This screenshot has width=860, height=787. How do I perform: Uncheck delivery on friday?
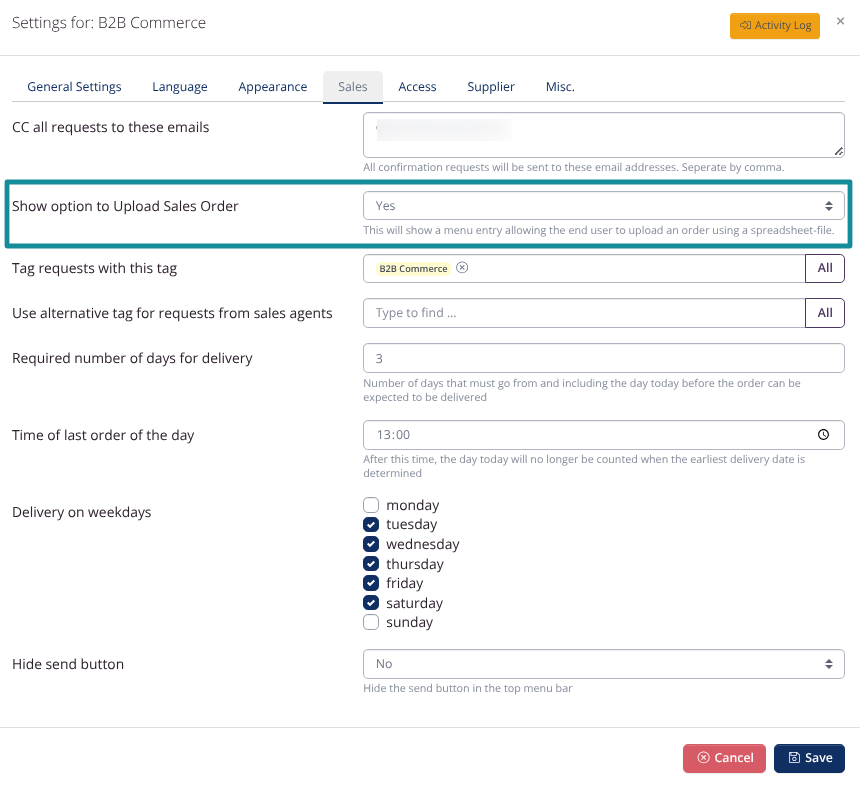[x=371, y=583]
